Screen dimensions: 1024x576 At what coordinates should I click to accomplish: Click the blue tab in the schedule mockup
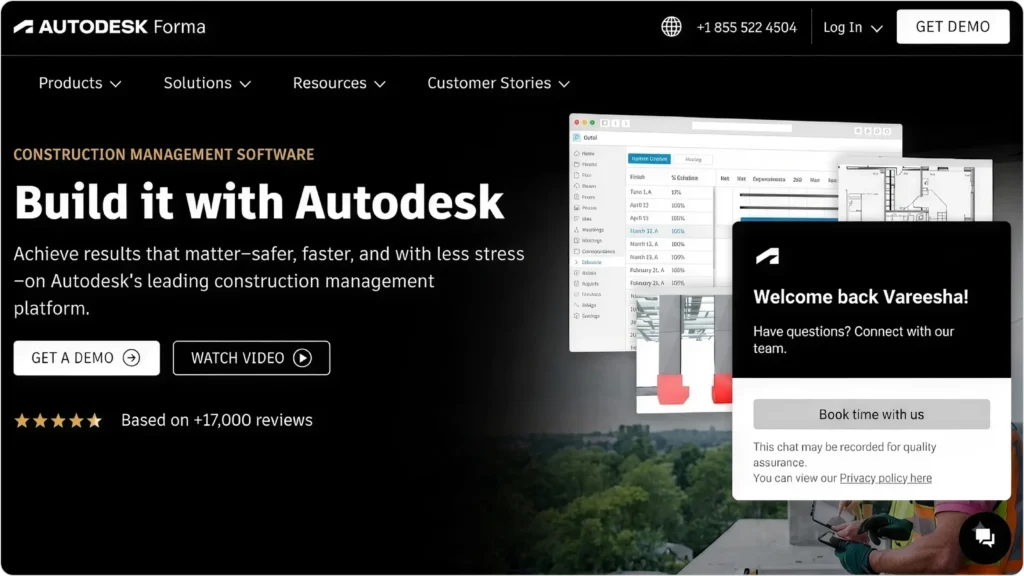(x=649, y=159)
